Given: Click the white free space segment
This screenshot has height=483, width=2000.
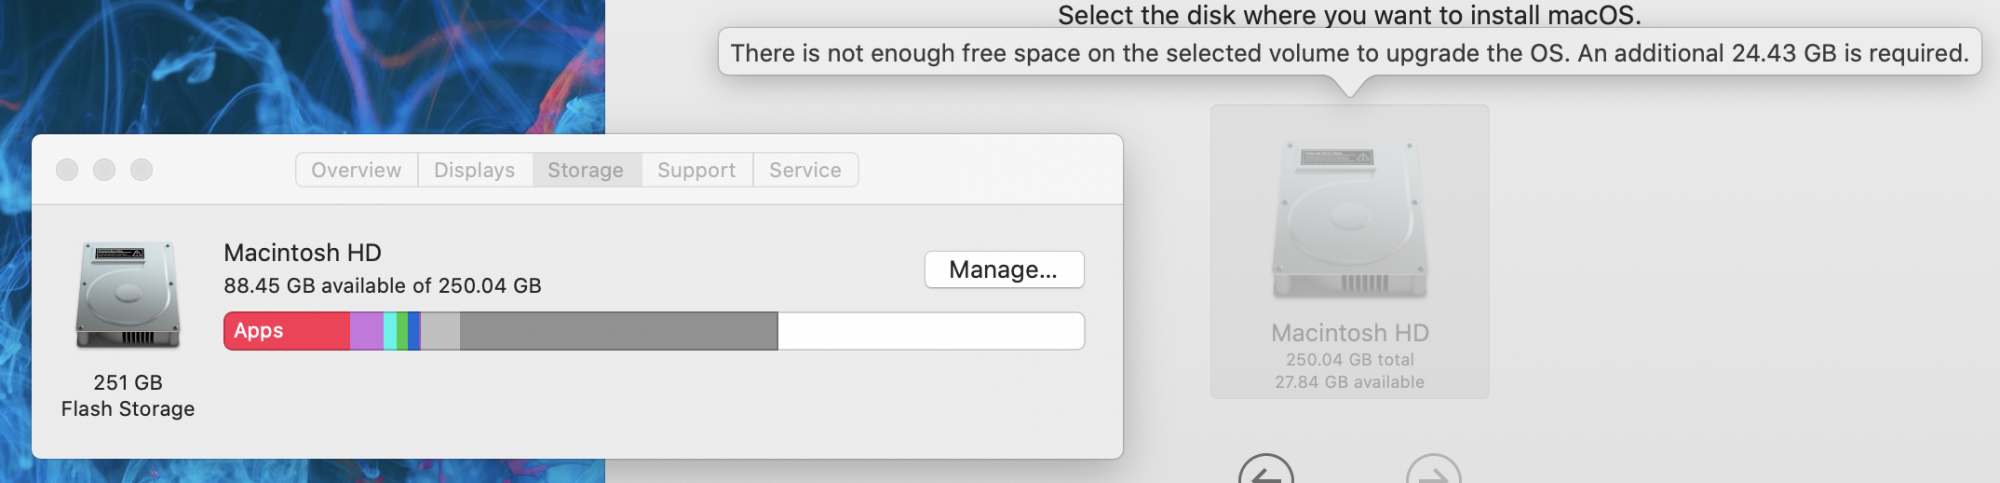Looking at the screenshot, I should [930, 331].
